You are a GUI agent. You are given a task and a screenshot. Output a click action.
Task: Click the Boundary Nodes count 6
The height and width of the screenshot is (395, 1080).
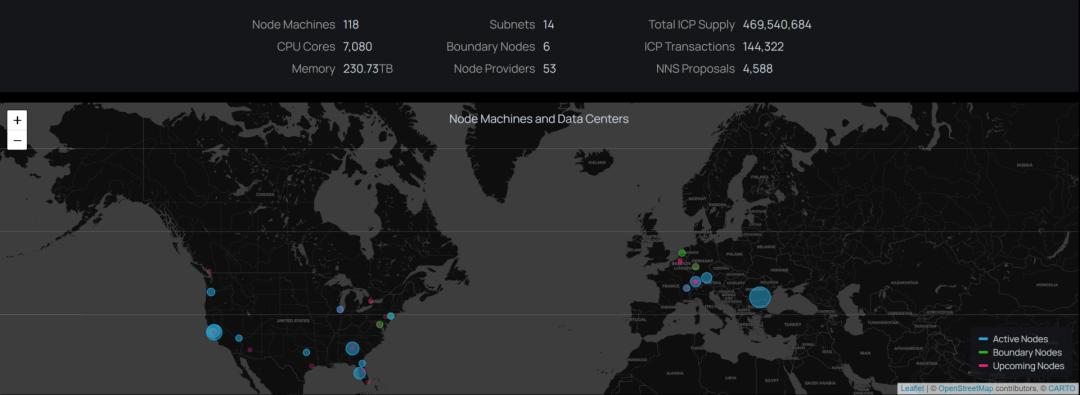click(546, 47)
